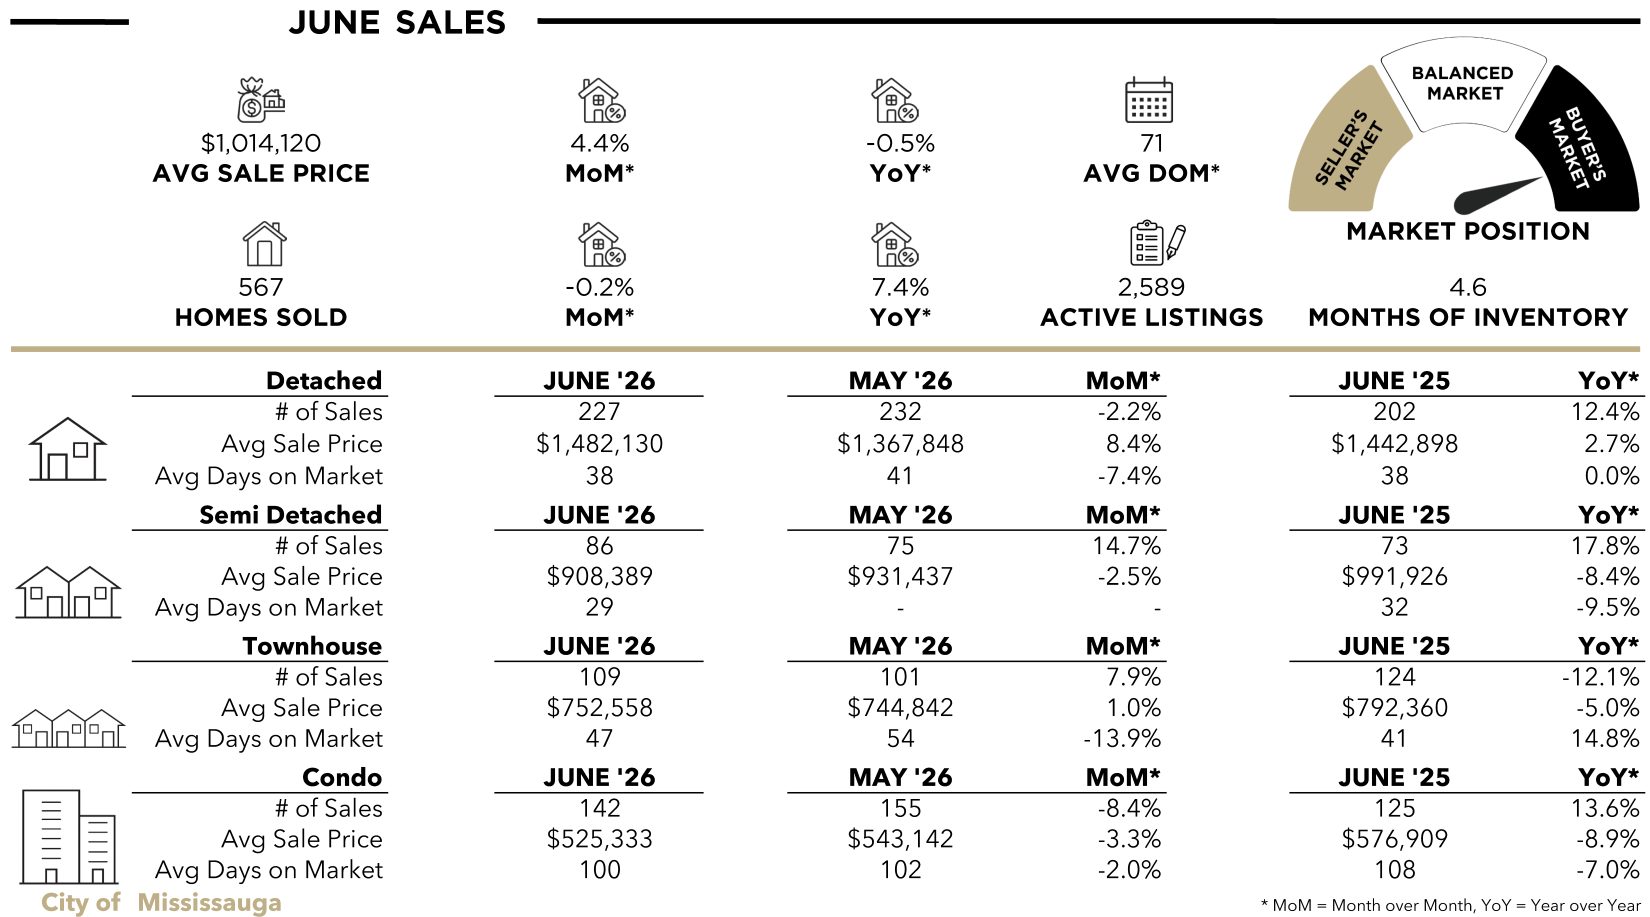Viewport: 1650px width, 917px height.
Task: Click the 4.6 Months of Inventory value
Action: coord(1467,288)
